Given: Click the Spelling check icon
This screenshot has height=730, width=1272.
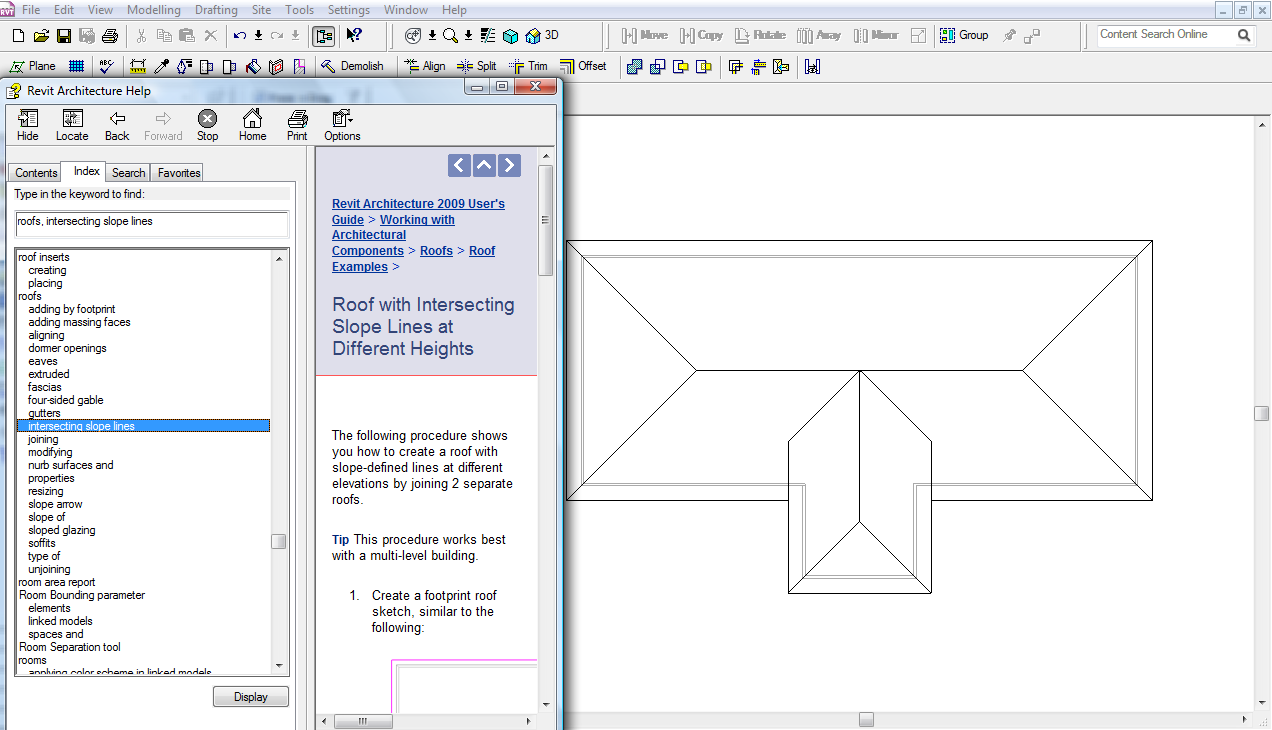Looking at the screenshot, I should coord(106,66).
